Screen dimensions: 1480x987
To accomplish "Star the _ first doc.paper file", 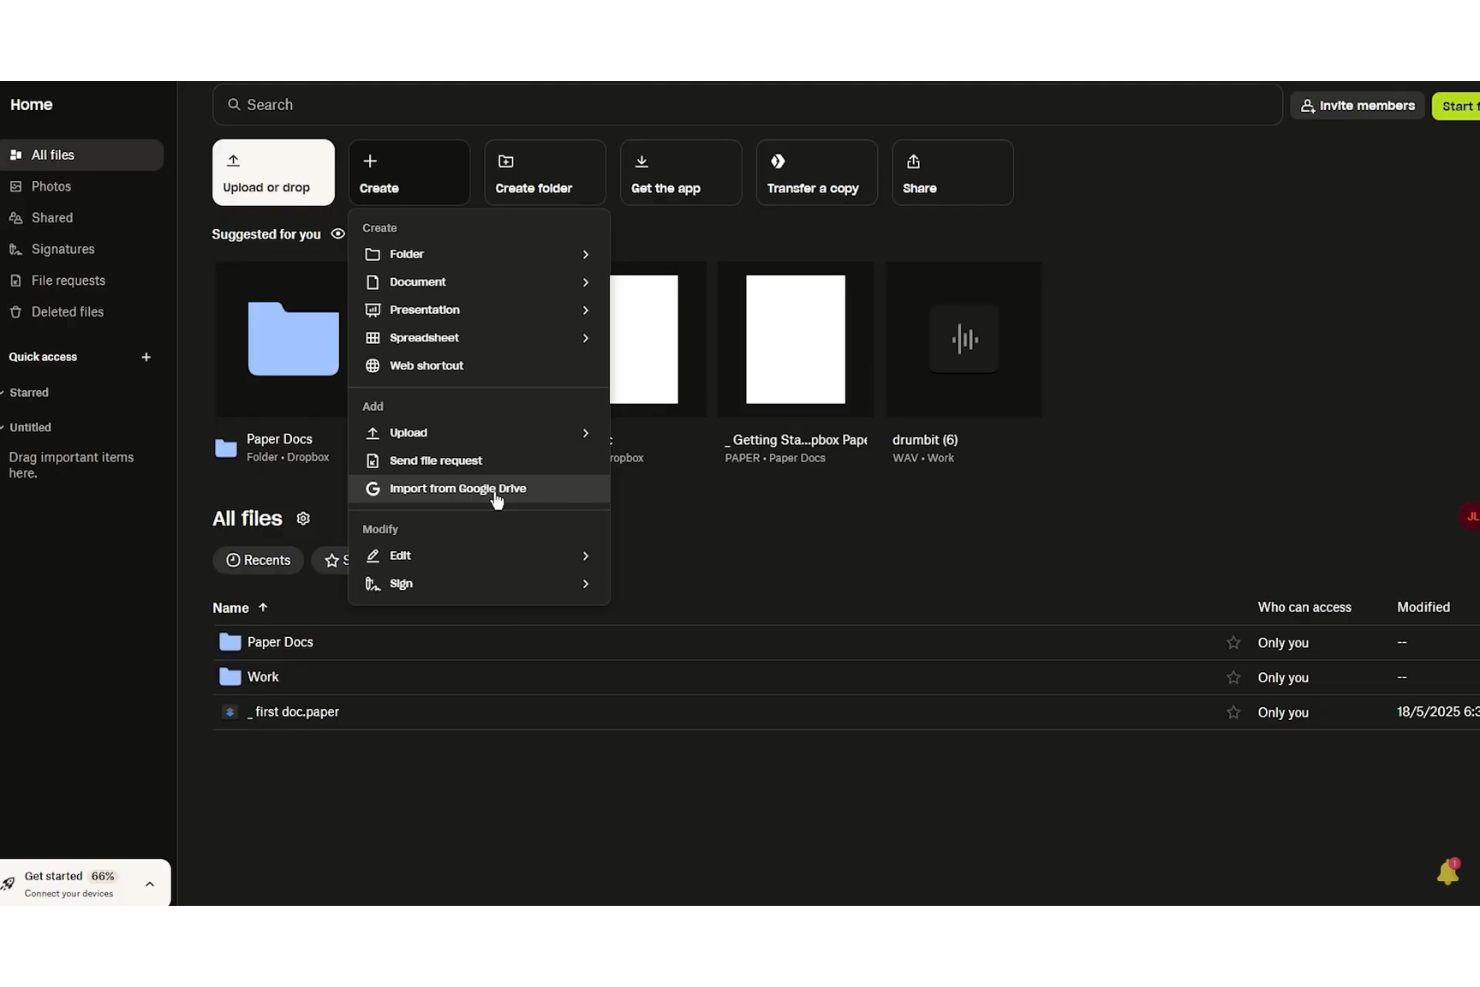I will tap(1234, 711).
